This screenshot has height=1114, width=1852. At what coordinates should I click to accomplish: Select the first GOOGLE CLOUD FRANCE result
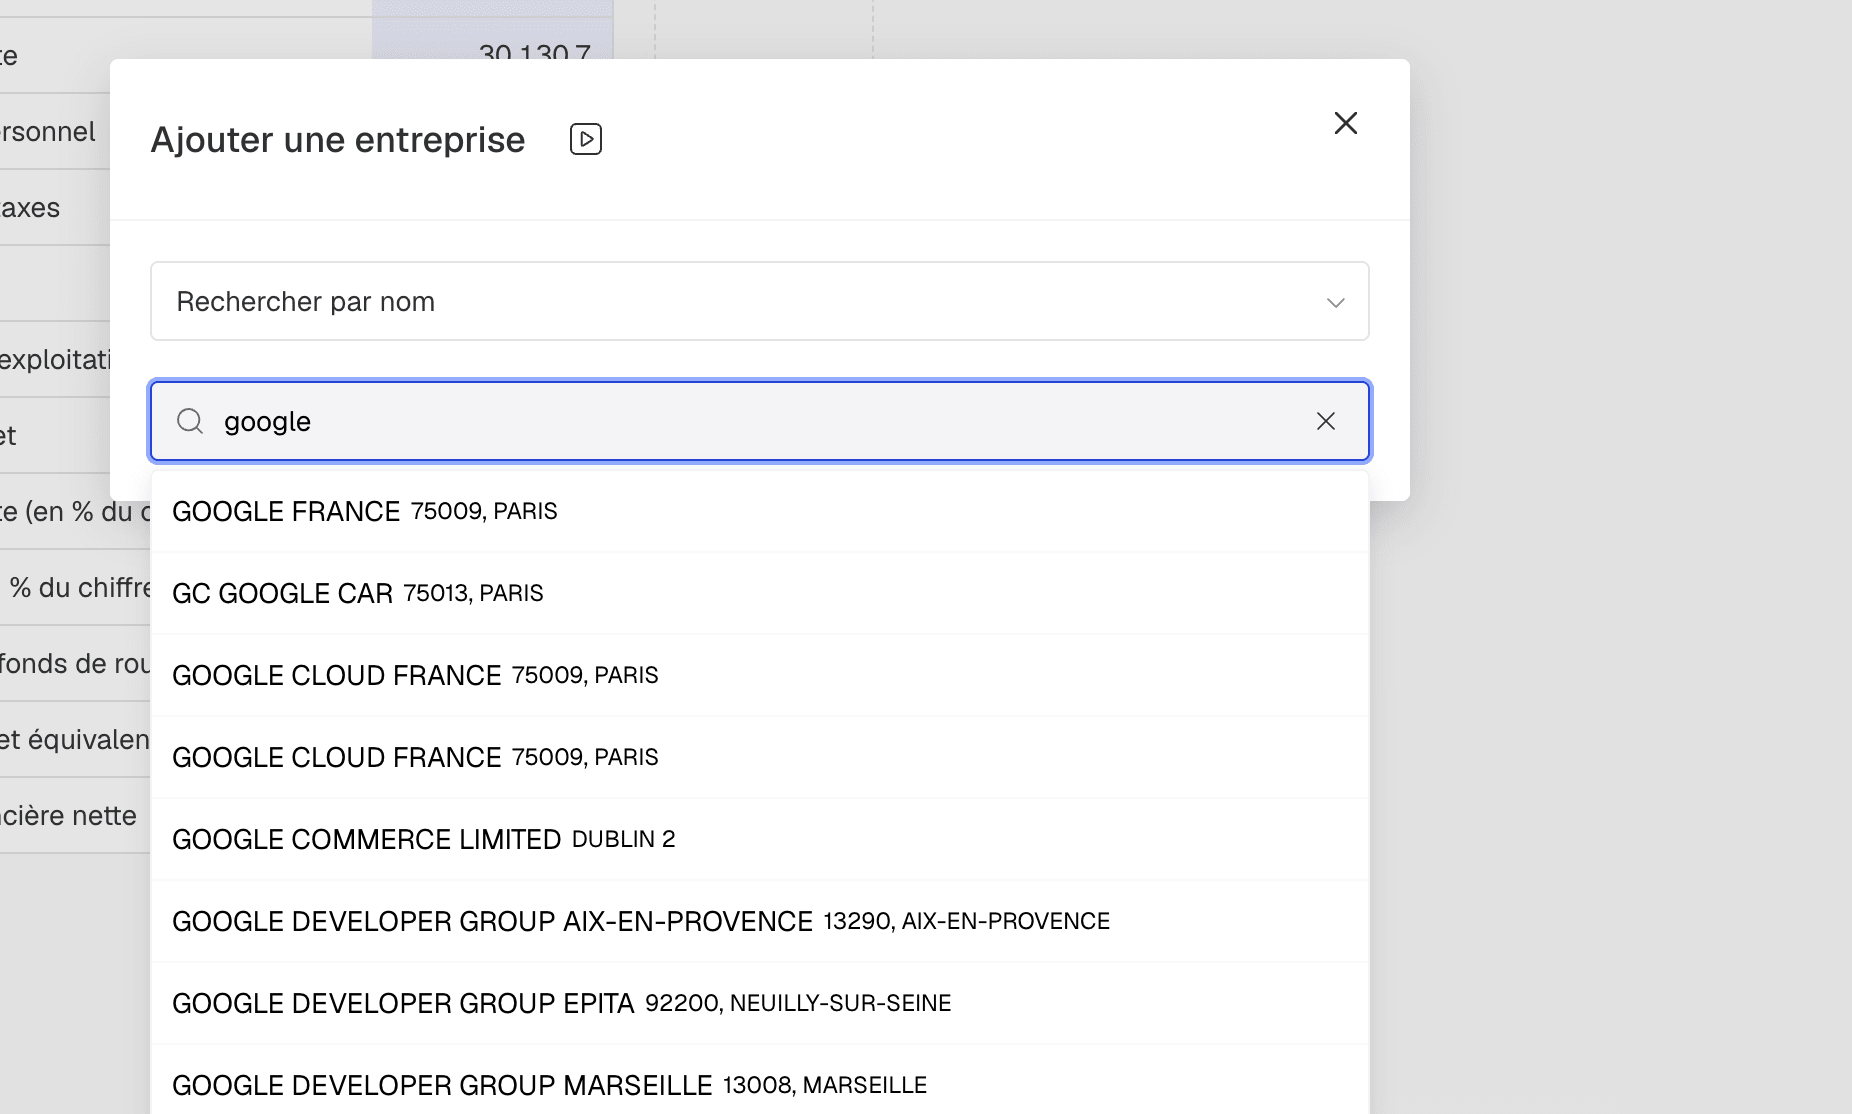760,675
